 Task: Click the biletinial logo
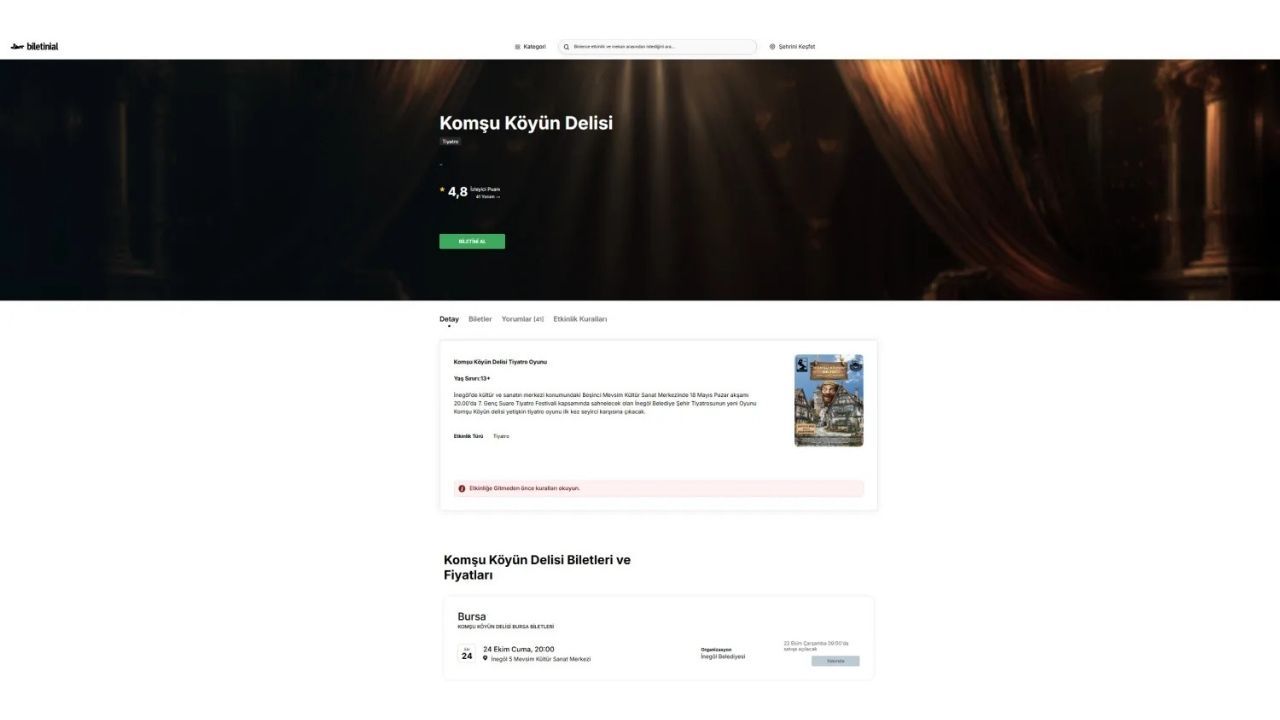35,46
